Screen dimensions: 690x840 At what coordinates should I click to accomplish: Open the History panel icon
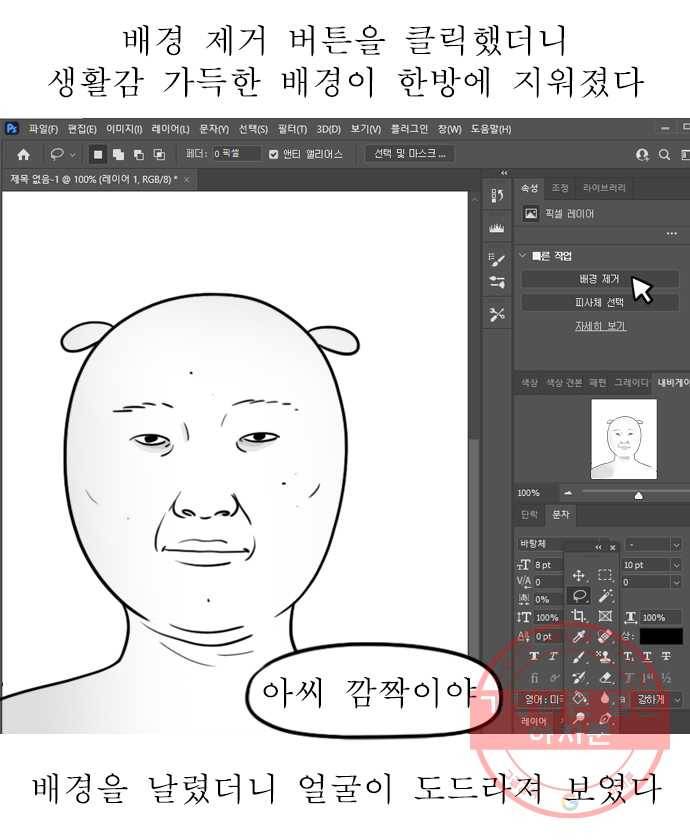pos(497,196)
